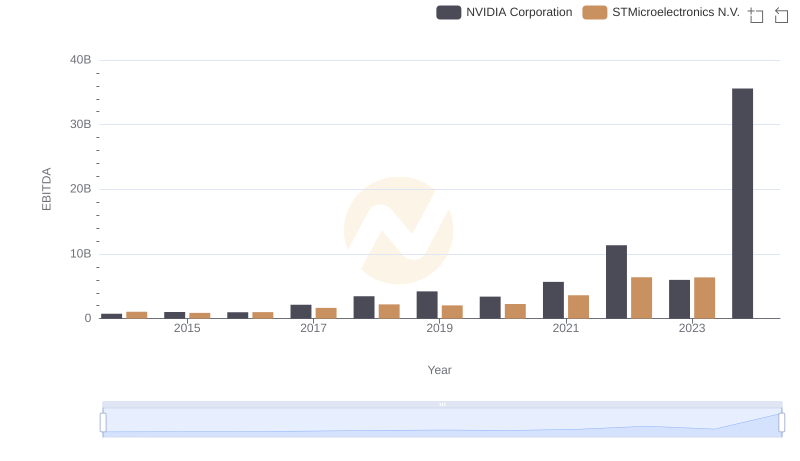This screenshot has height=461, width=800.
Task: Click the EBITDA axis title
Action: [x=46, y=189]
